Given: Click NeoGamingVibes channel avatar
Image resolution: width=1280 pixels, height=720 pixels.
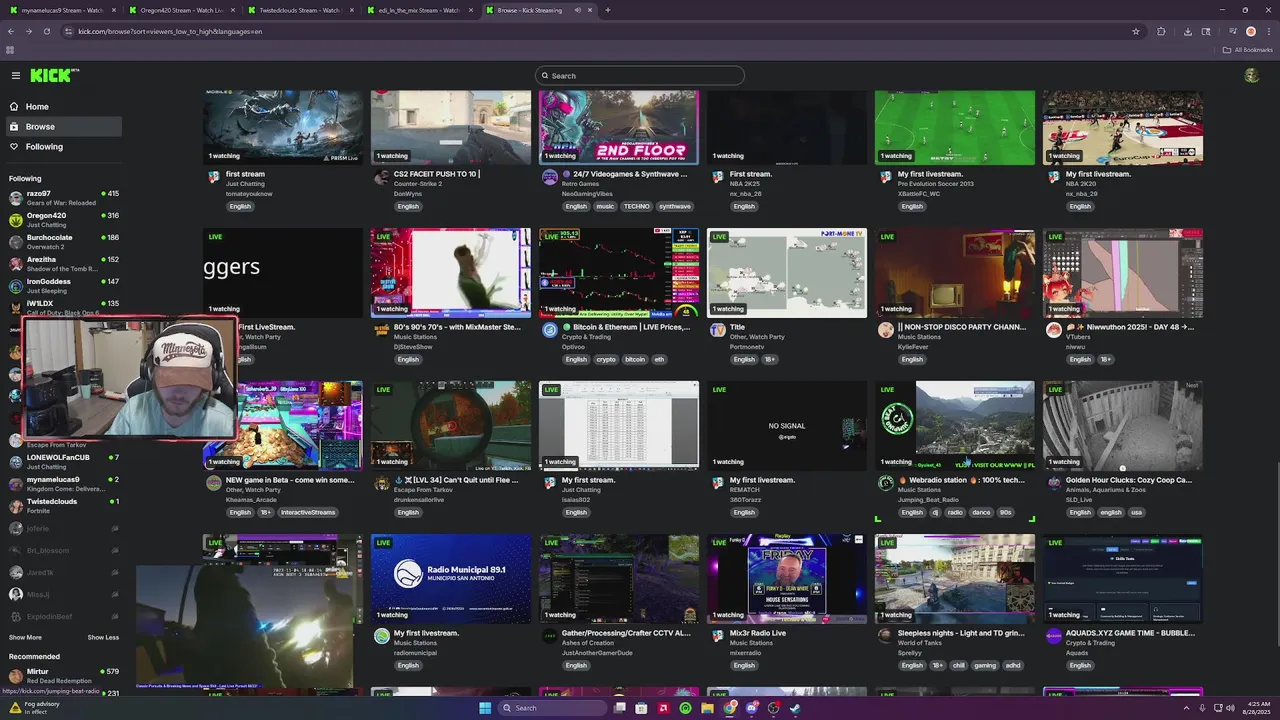Looking at the screenshot, I should tap(549, 177).
